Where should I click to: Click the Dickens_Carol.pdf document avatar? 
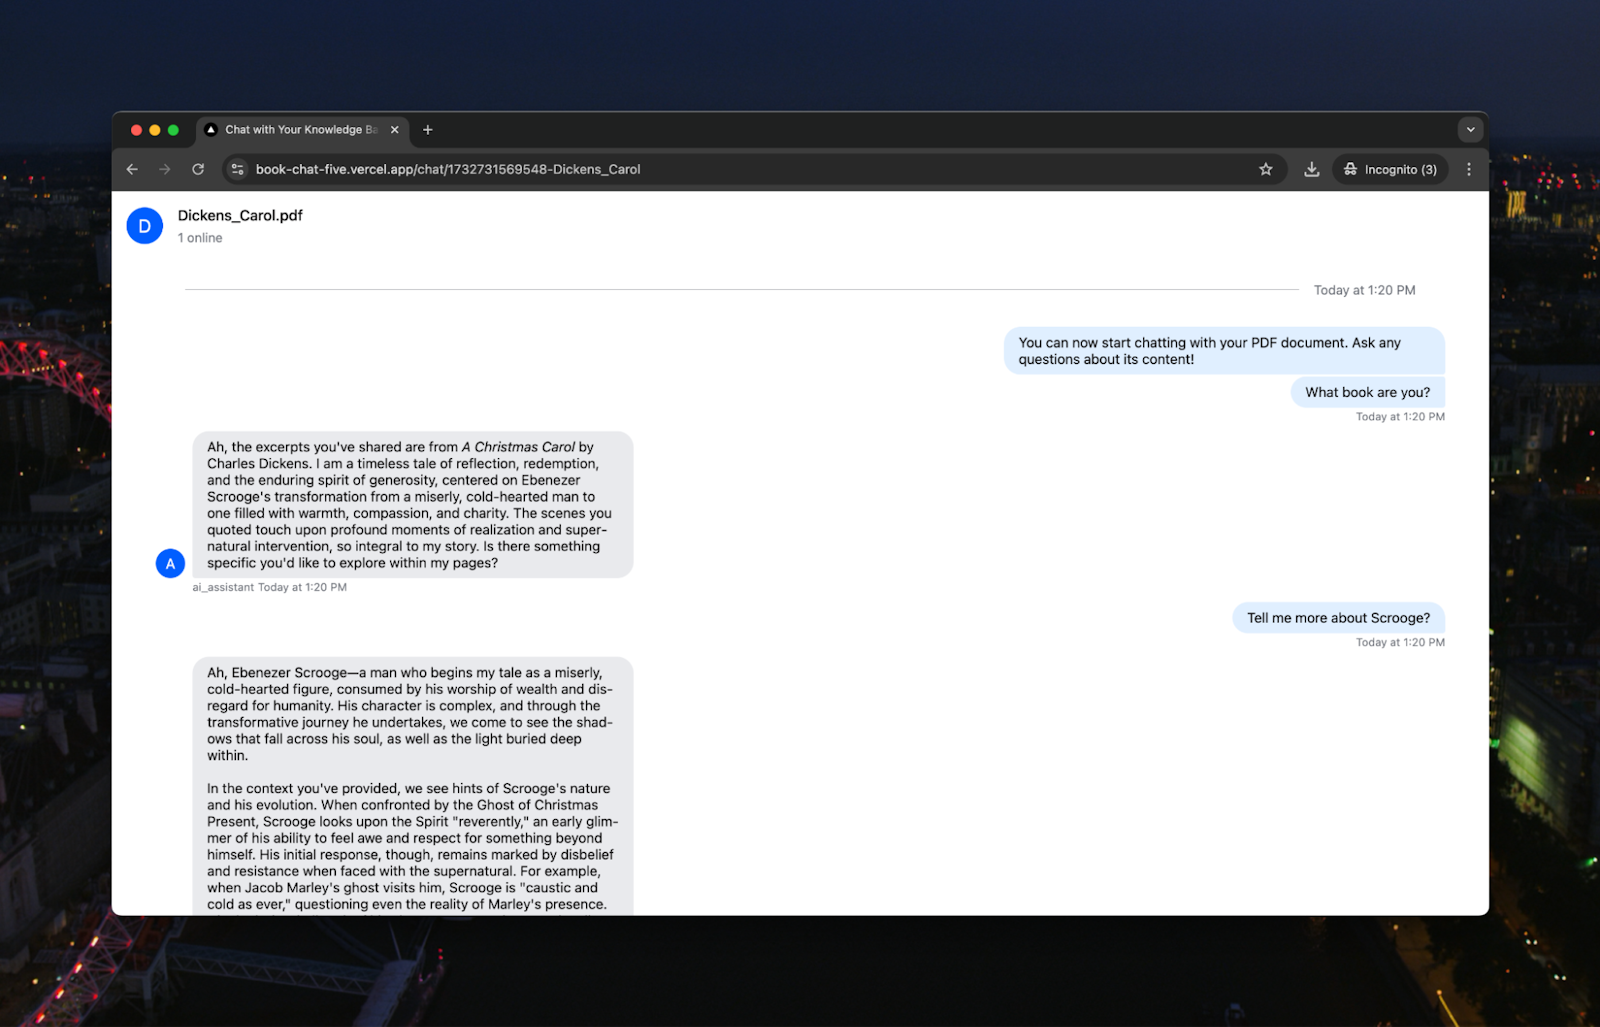pos(144,225)
